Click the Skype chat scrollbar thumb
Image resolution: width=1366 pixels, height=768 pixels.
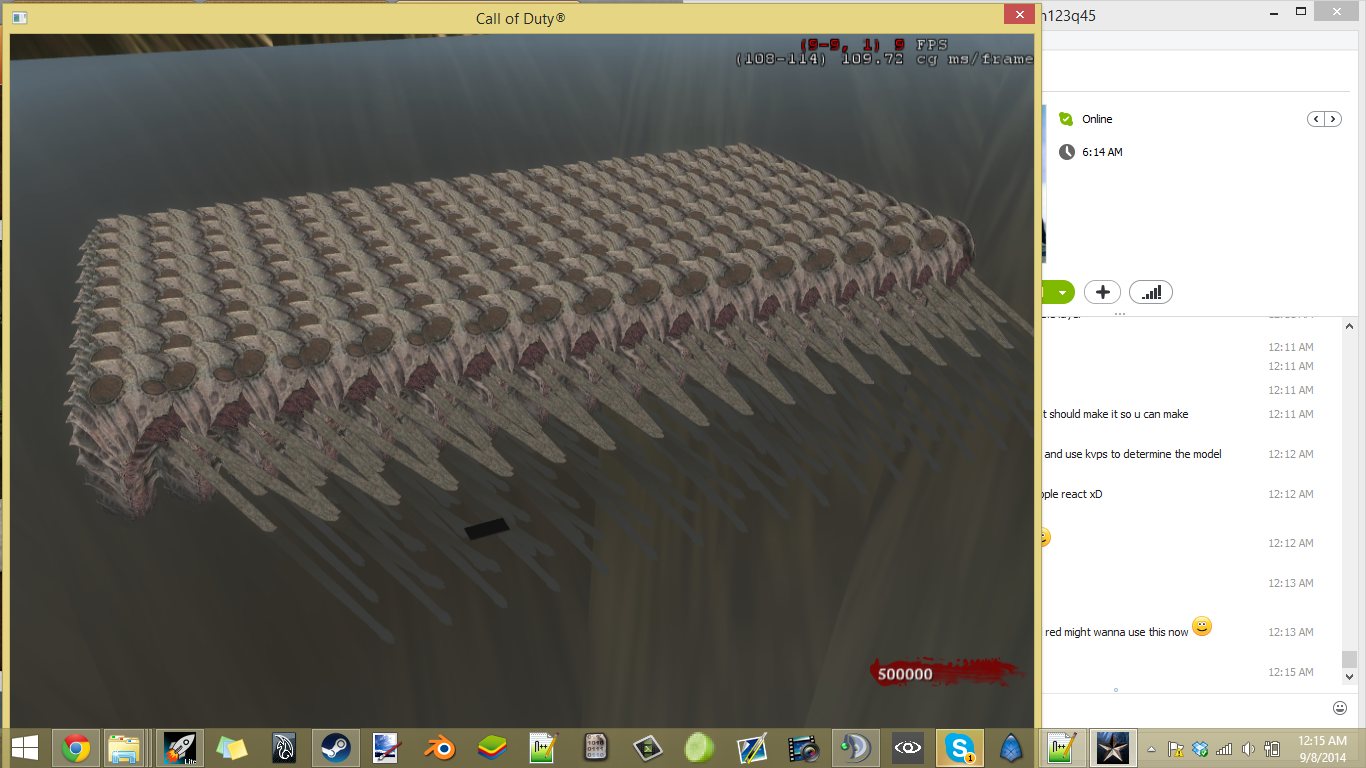tap(1349, 659)
